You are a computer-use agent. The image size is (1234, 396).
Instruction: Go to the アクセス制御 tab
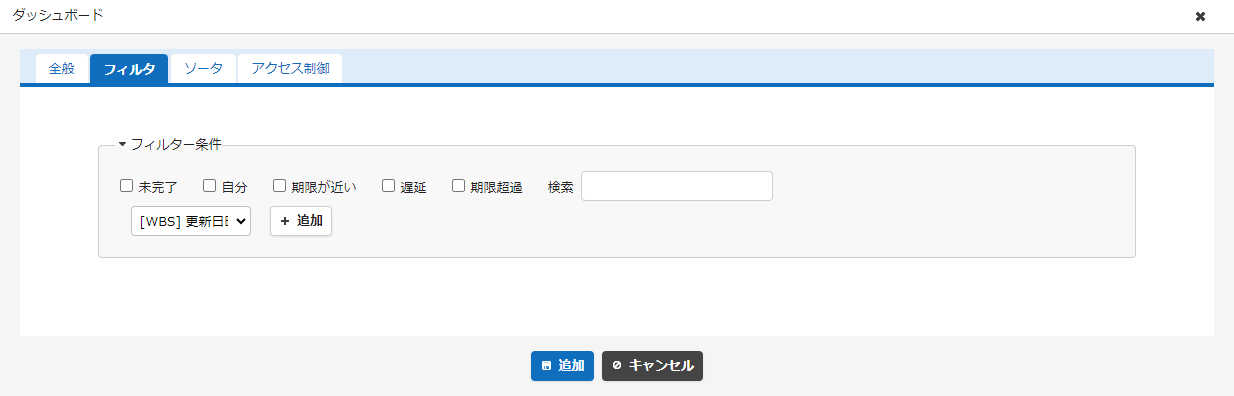[x=290, y=69]
